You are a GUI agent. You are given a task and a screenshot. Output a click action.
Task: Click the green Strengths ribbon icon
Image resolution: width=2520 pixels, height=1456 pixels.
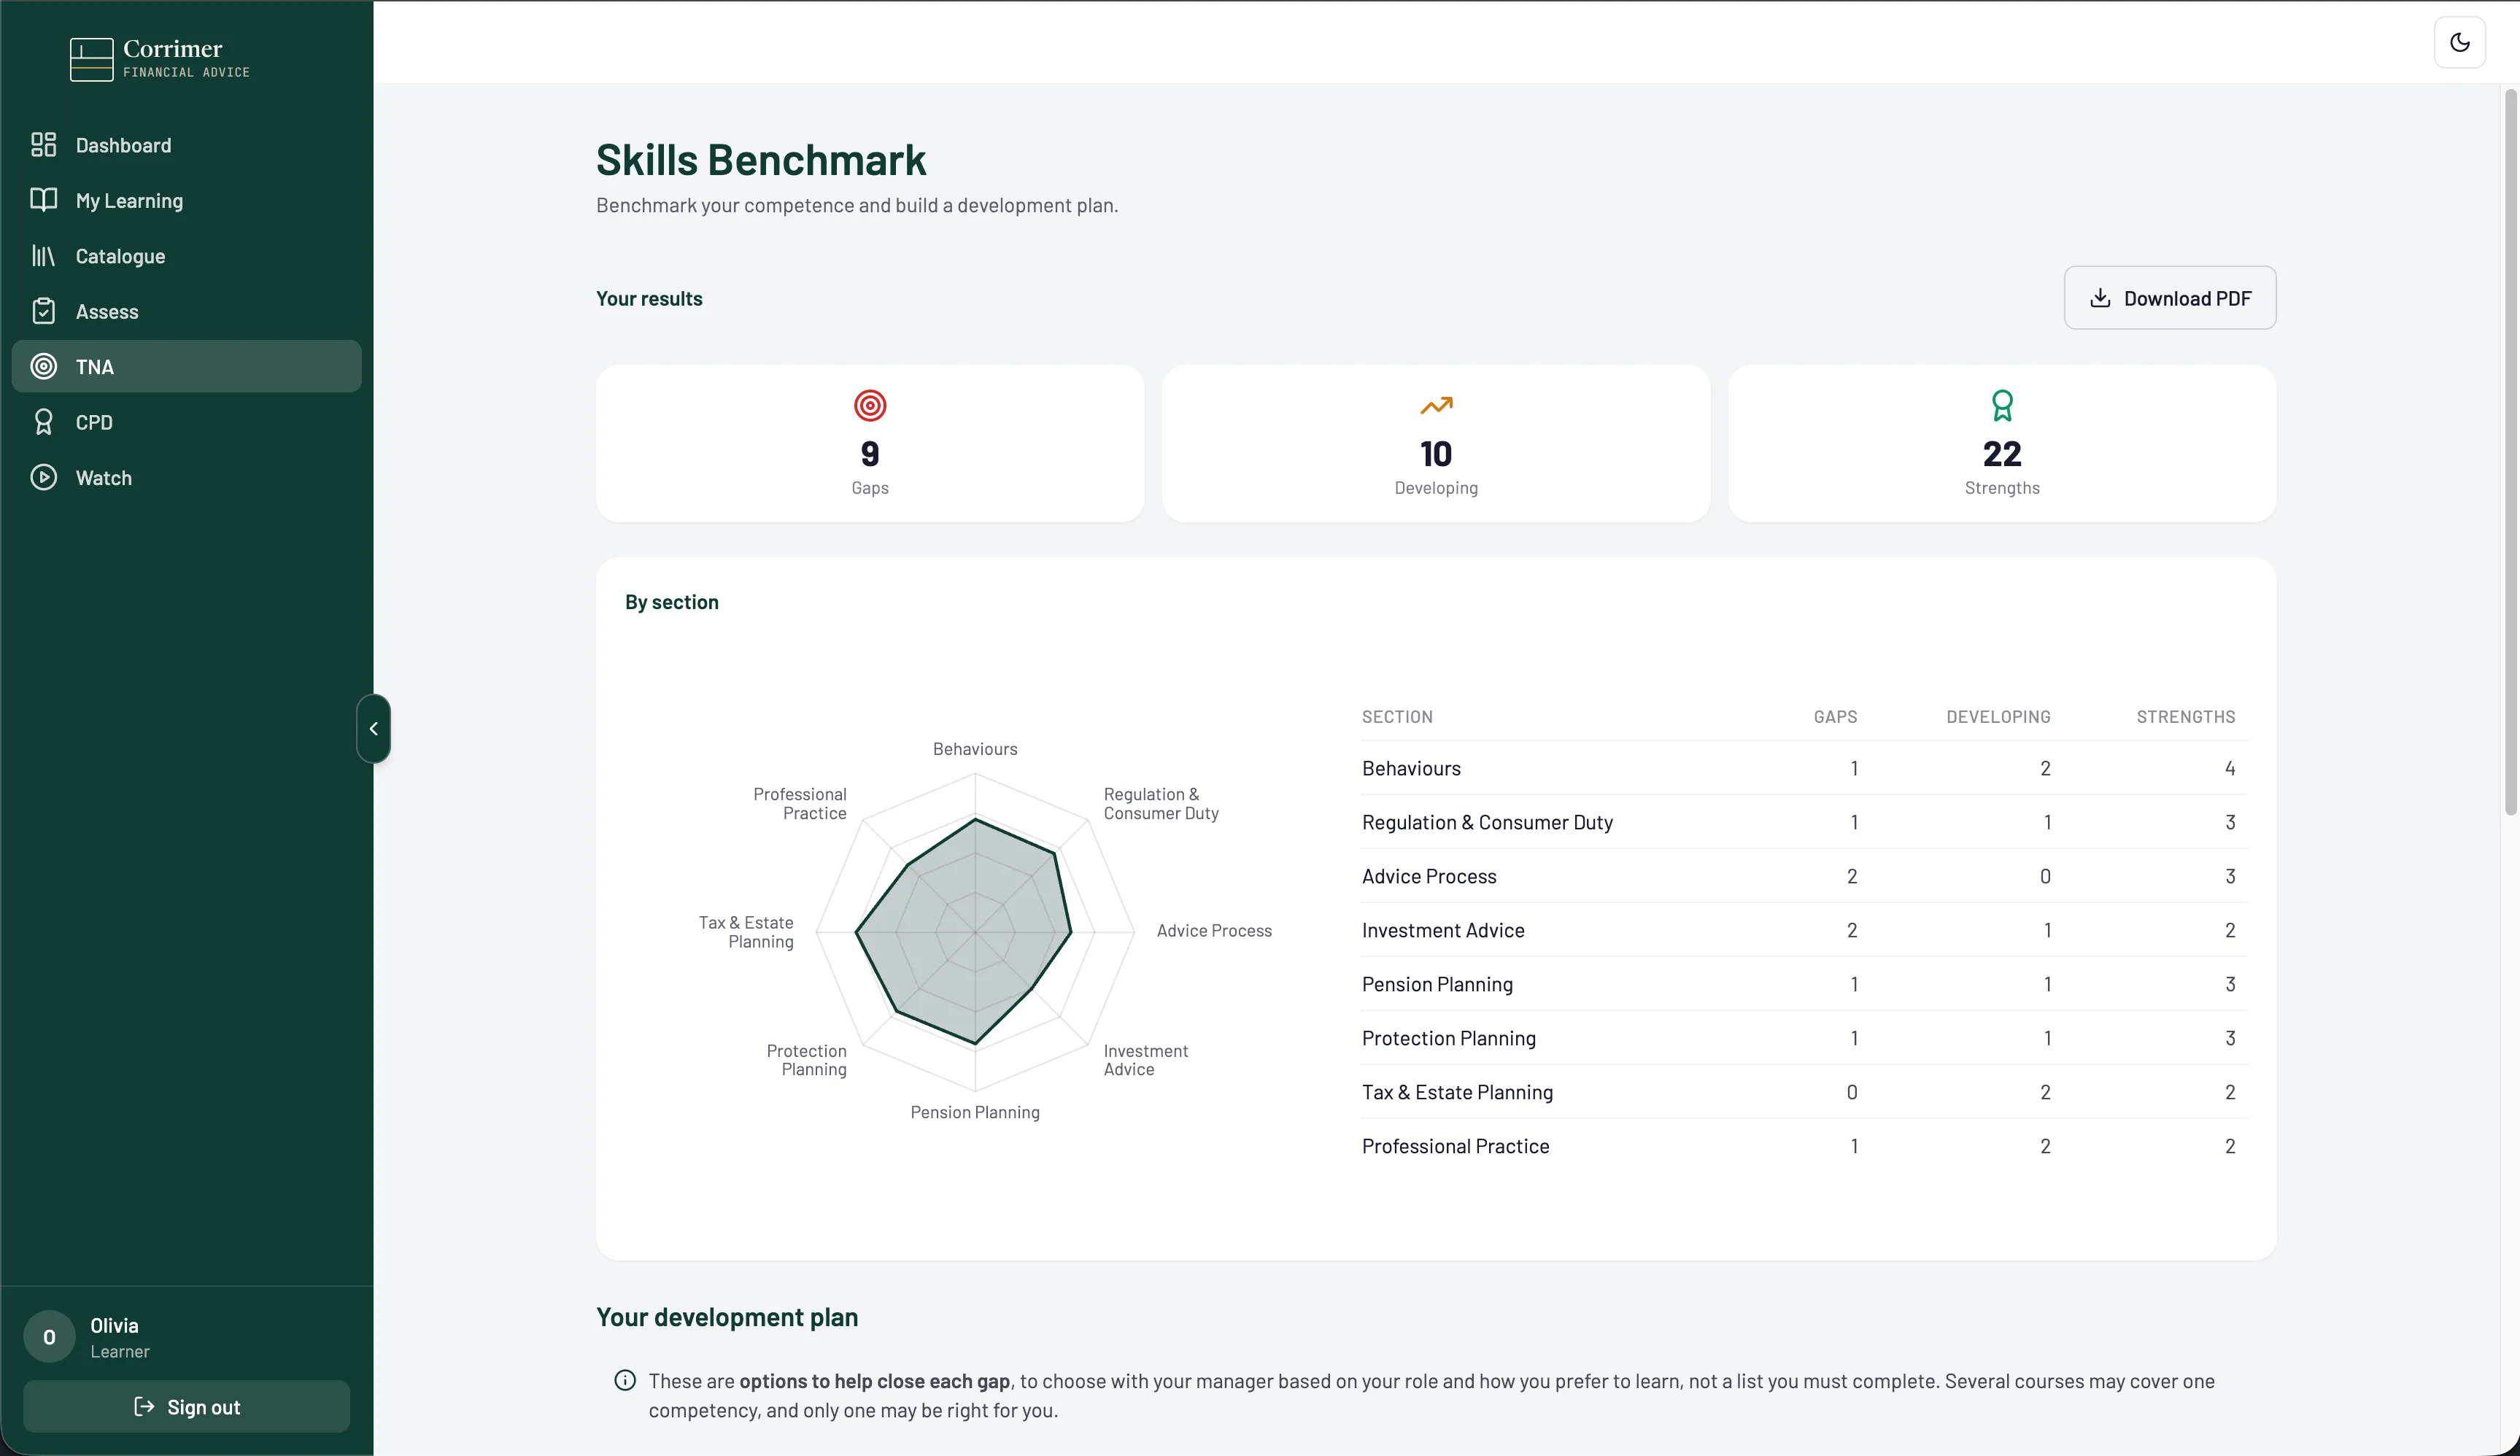point(2002,405)
